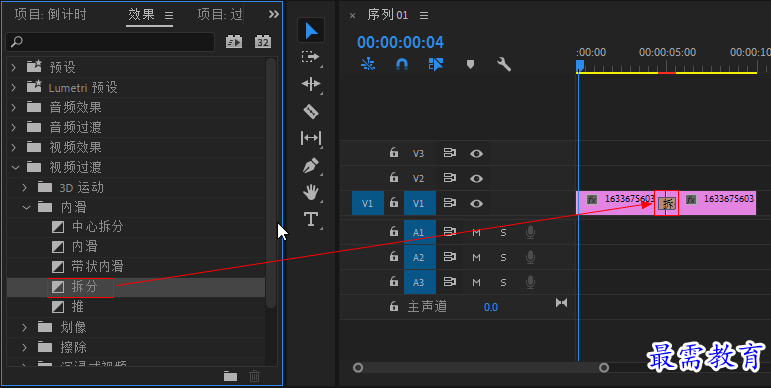
Task: Open the 效果 panel menu icon
Action: (x=169, y=16)
